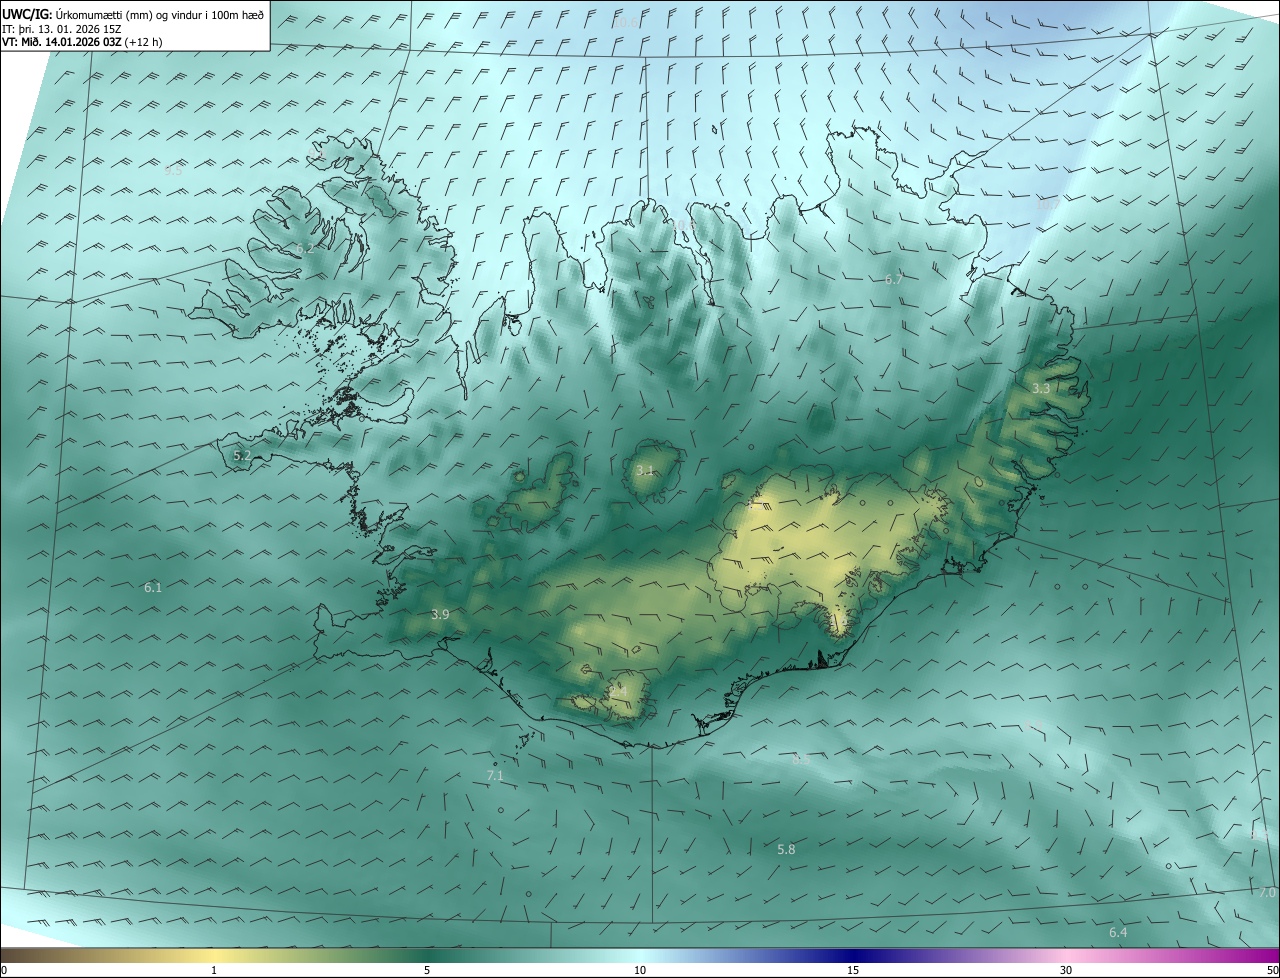Click the initial time line 'IT: þri. 13. 01. 2026 15Z'
Viewport: 1280px width, 978px height.
(x=63, y=29)
